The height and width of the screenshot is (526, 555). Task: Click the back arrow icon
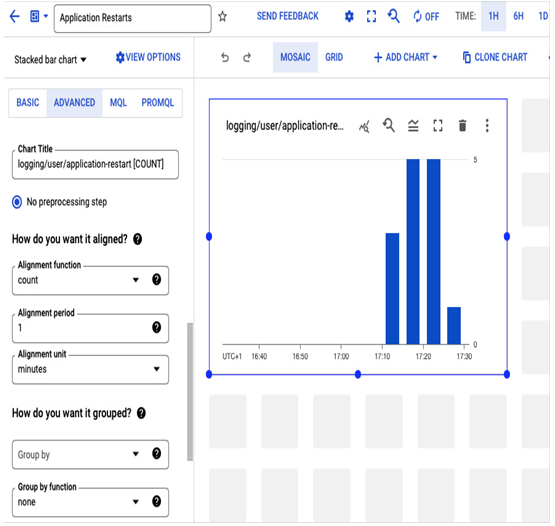(x=14, y=16)
